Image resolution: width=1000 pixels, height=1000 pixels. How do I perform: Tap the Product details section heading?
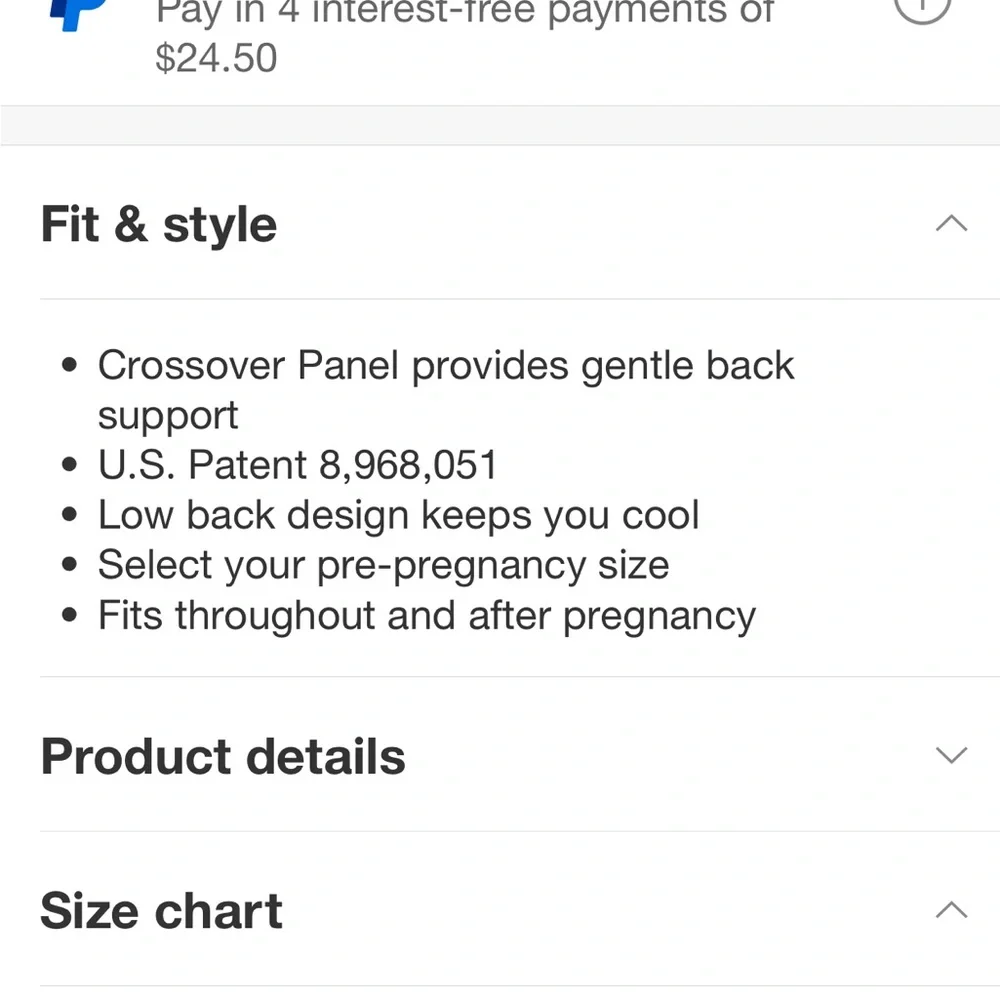[x=223, y=756]
